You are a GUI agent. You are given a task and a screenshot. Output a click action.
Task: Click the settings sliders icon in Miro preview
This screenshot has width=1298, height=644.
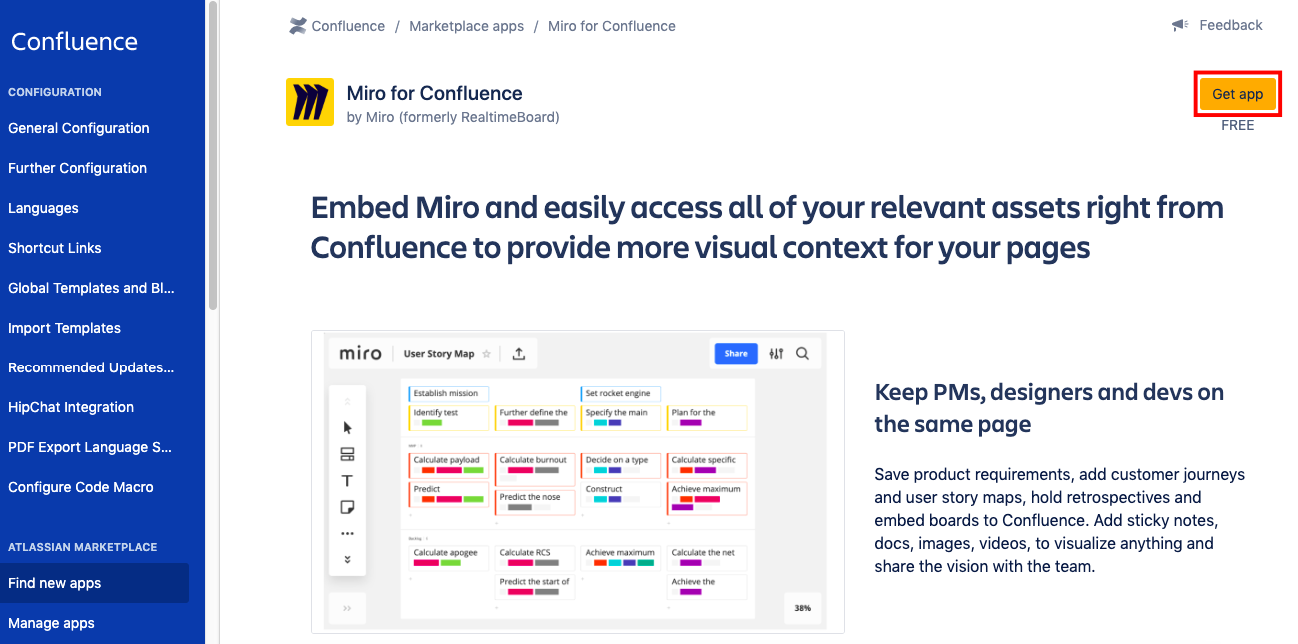777,353
